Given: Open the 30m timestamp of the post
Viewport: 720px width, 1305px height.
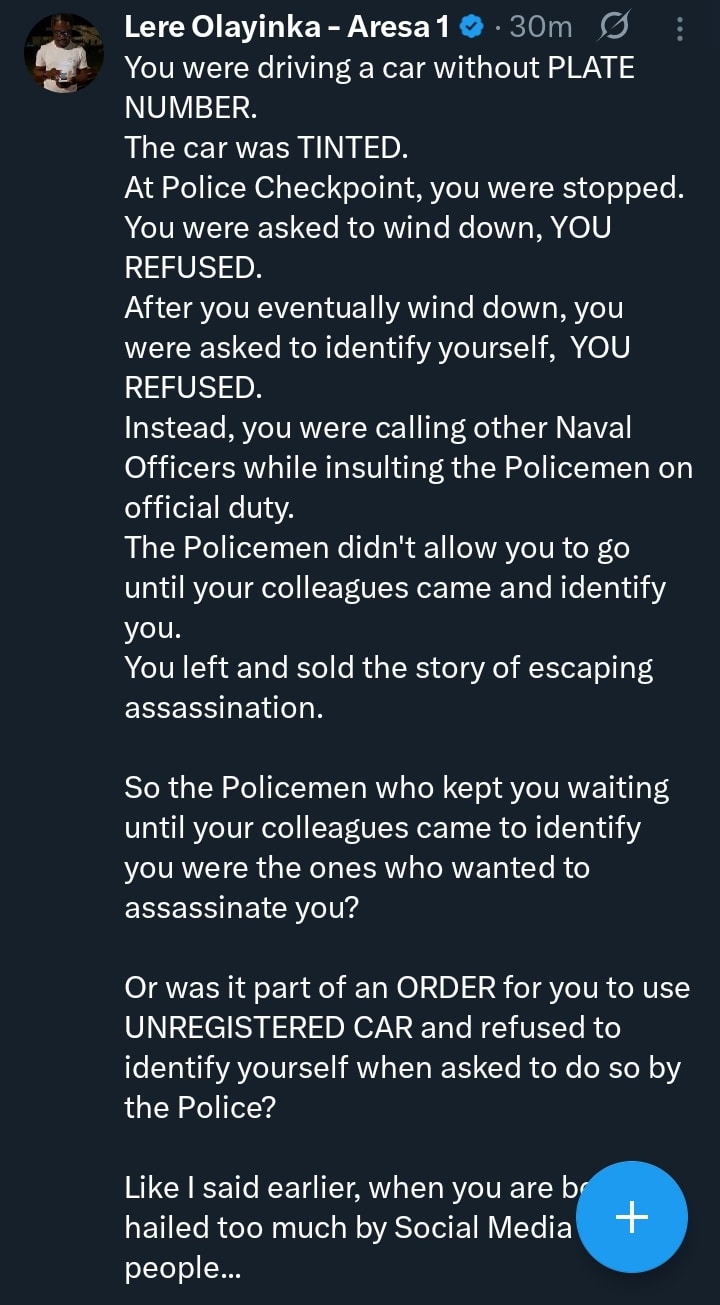Looking at the screenshot, I should [541, 28].
